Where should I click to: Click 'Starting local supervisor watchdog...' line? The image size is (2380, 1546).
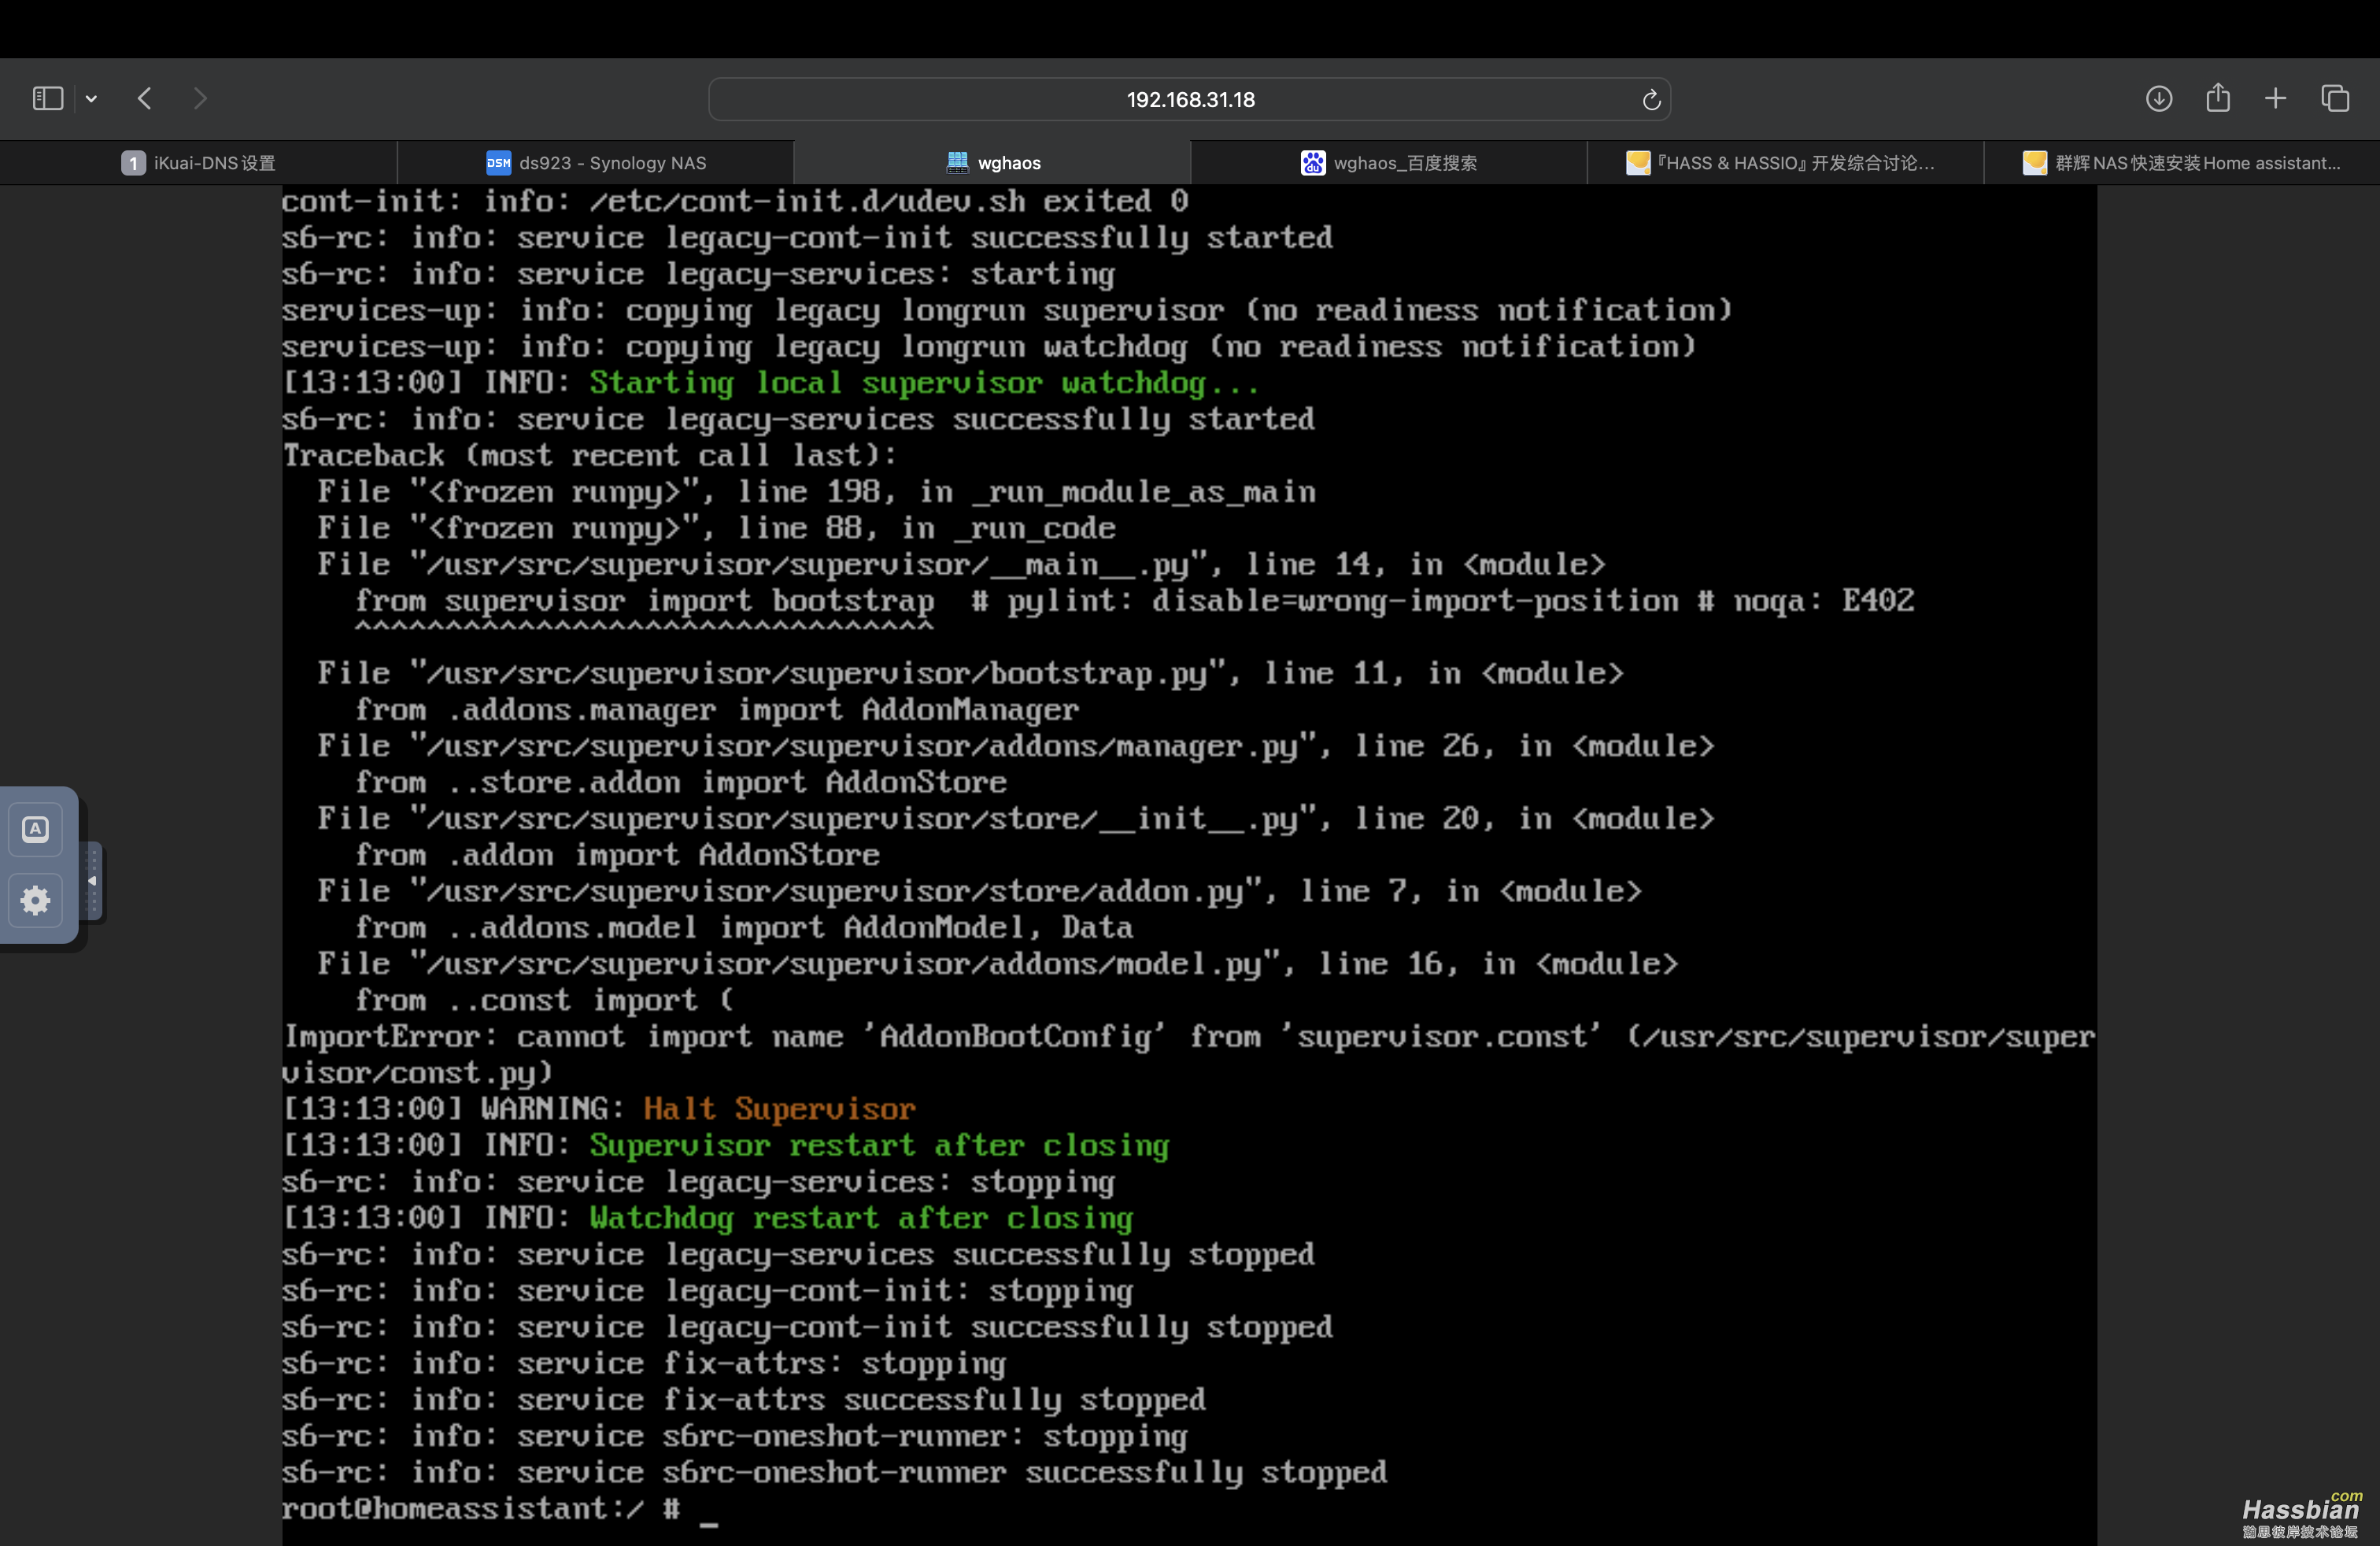click(x=923, y=383)
